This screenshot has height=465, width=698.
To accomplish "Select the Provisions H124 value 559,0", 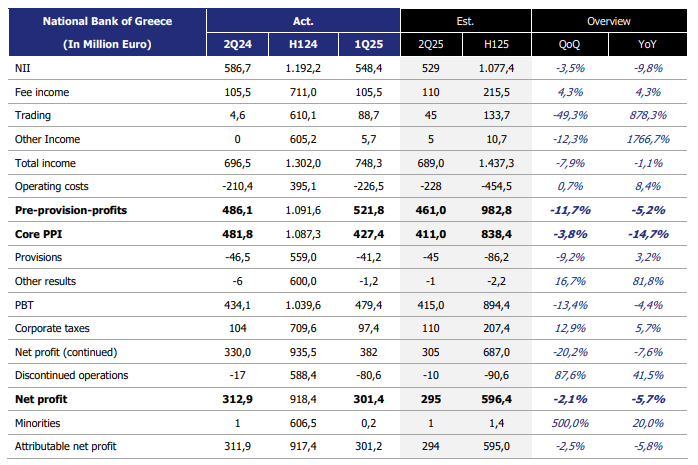I will click(303, 257).
